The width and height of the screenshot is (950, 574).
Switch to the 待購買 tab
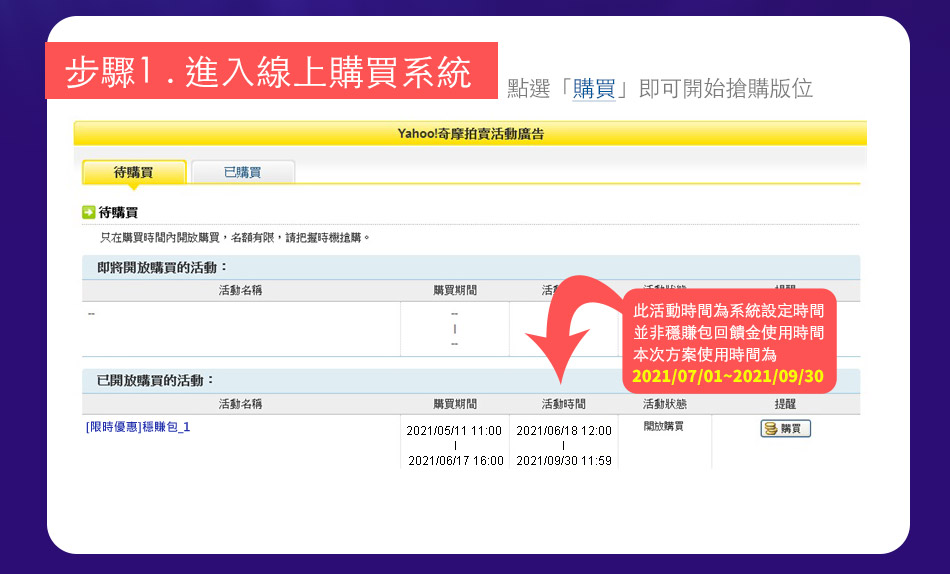(133, 172)
